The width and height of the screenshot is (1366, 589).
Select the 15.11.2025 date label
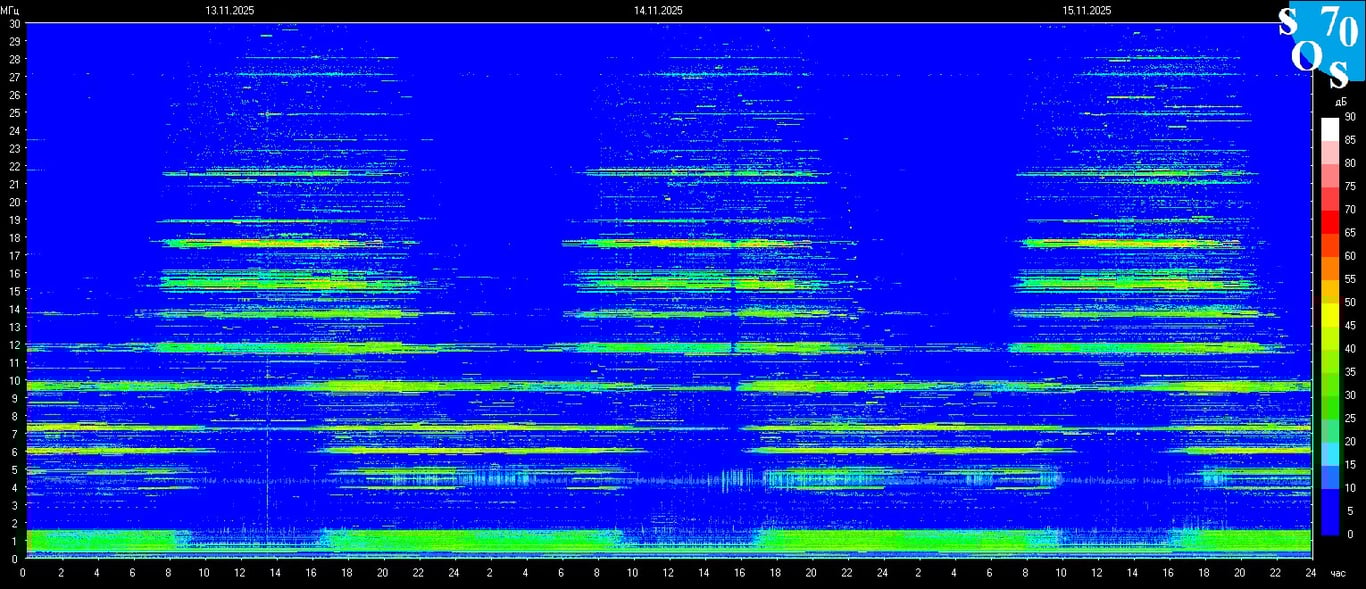[x=1087, y=10]
